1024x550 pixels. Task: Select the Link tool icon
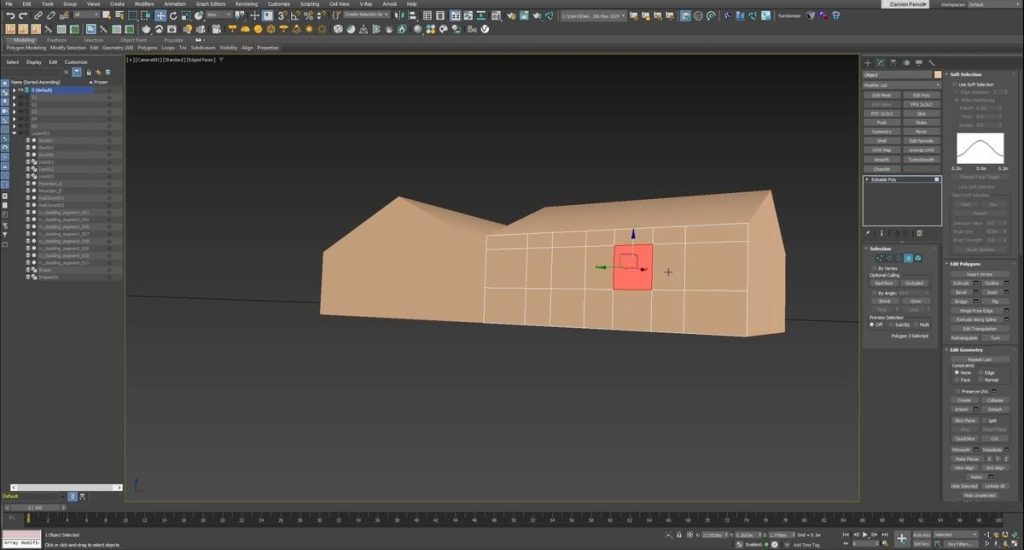pos(39,16)
